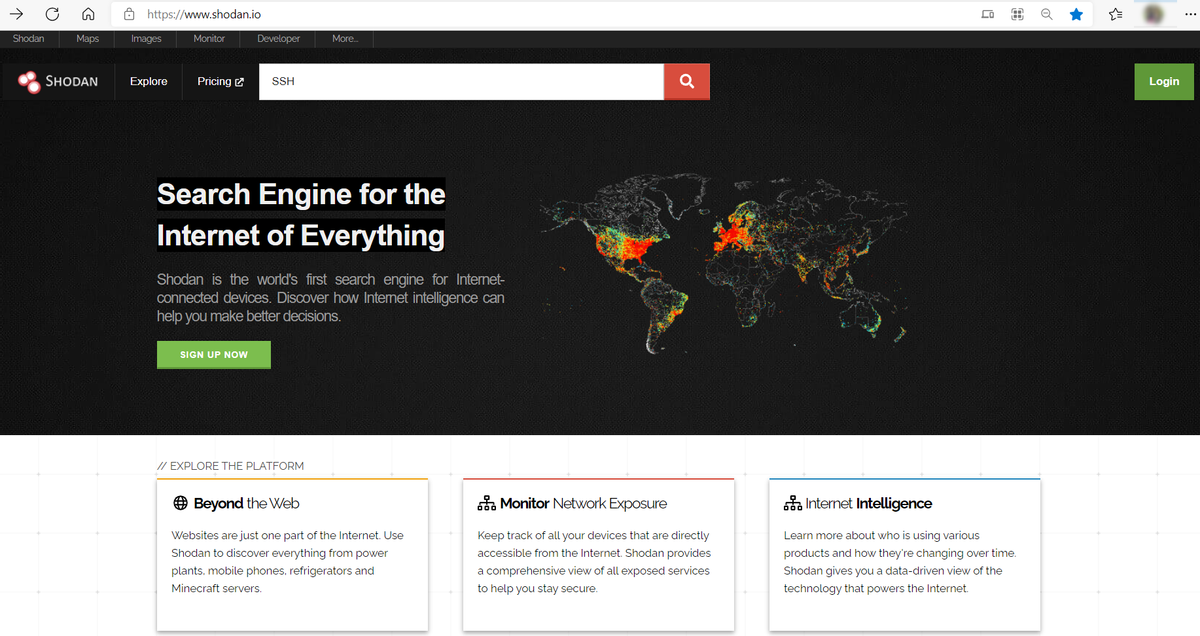Click the Shodan logo icon
1200x636 pixels.
29,81
